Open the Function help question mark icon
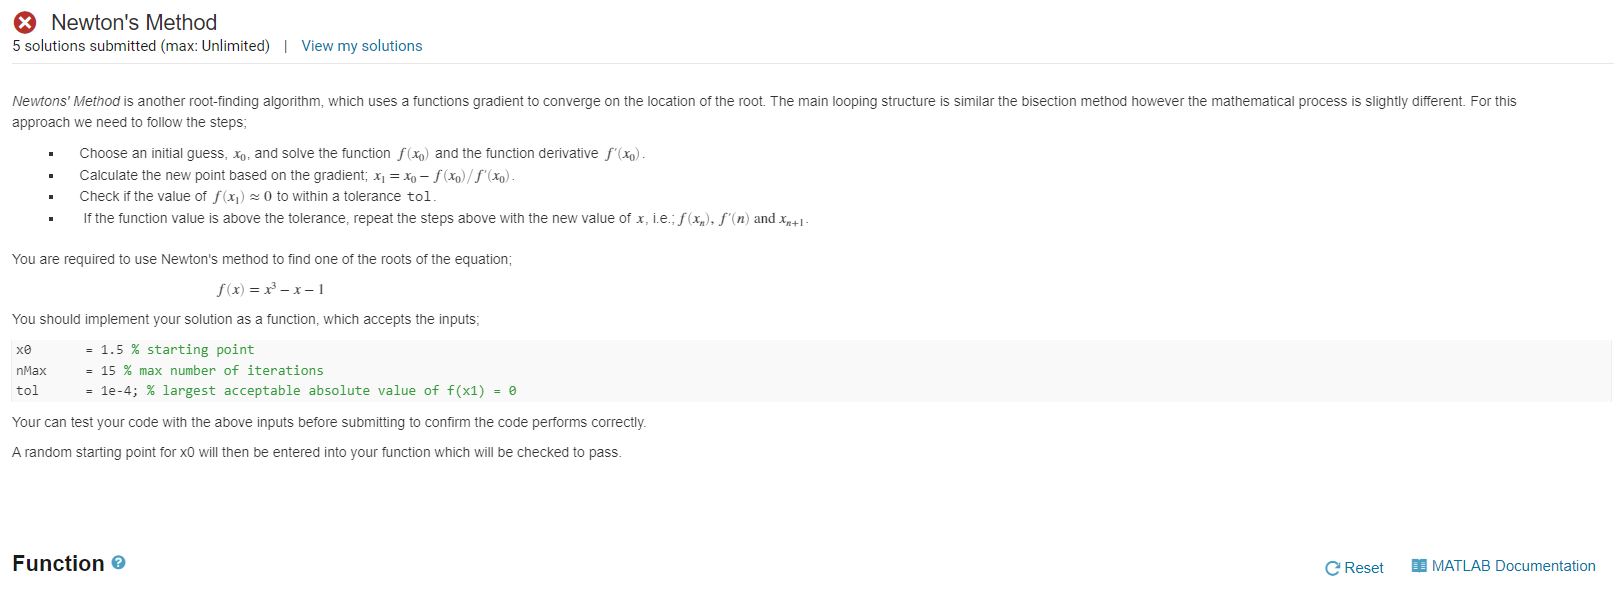Screen dimensions: 1617x597 (x=118, y=562)
